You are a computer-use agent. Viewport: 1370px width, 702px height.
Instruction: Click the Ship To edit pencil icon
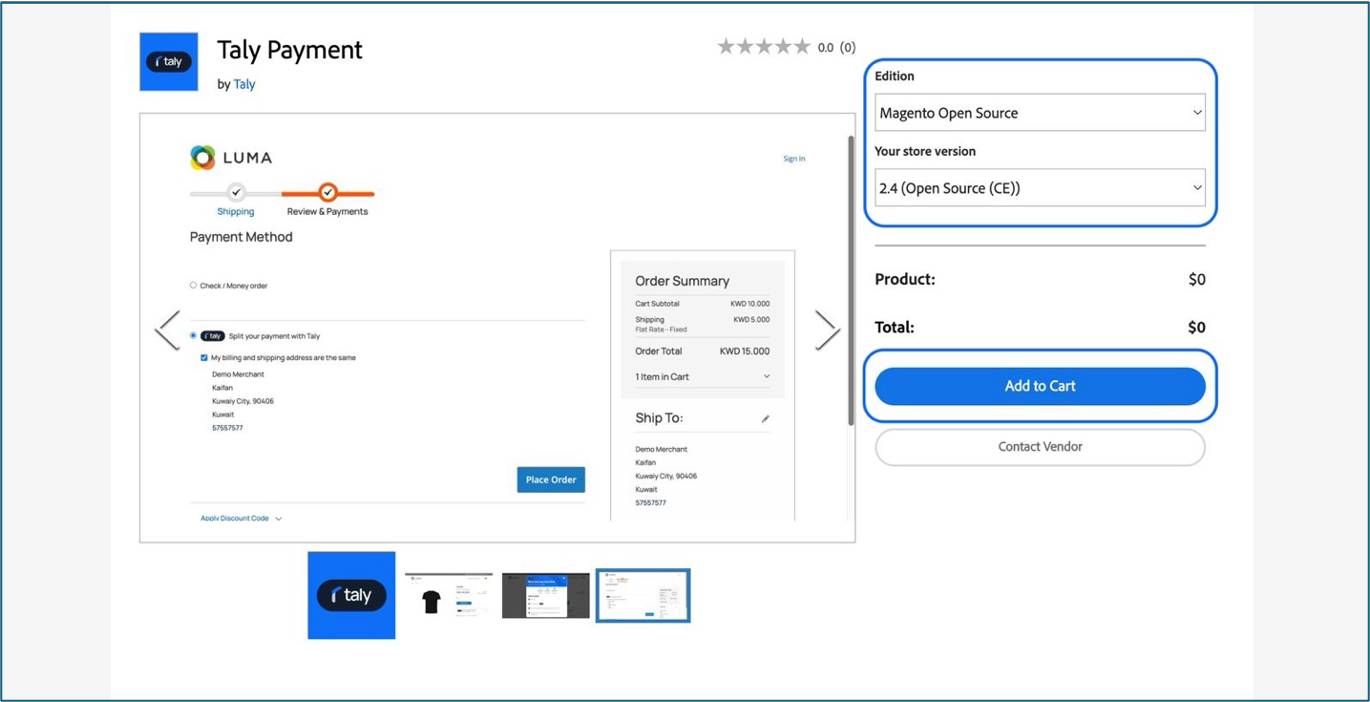765,419
